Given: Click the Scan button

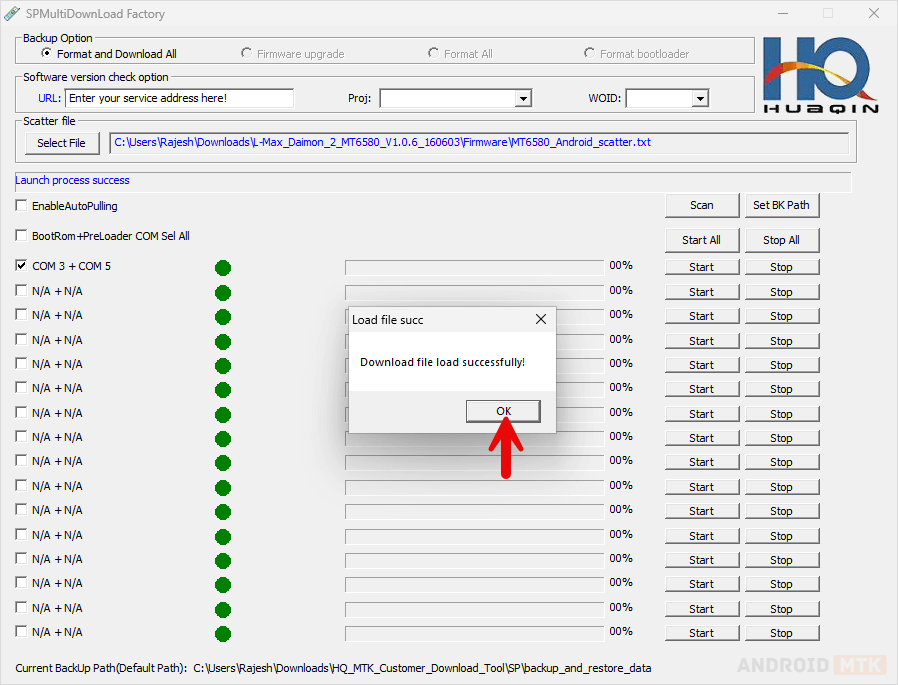Looking at the screenshot, I should (702, 205).
